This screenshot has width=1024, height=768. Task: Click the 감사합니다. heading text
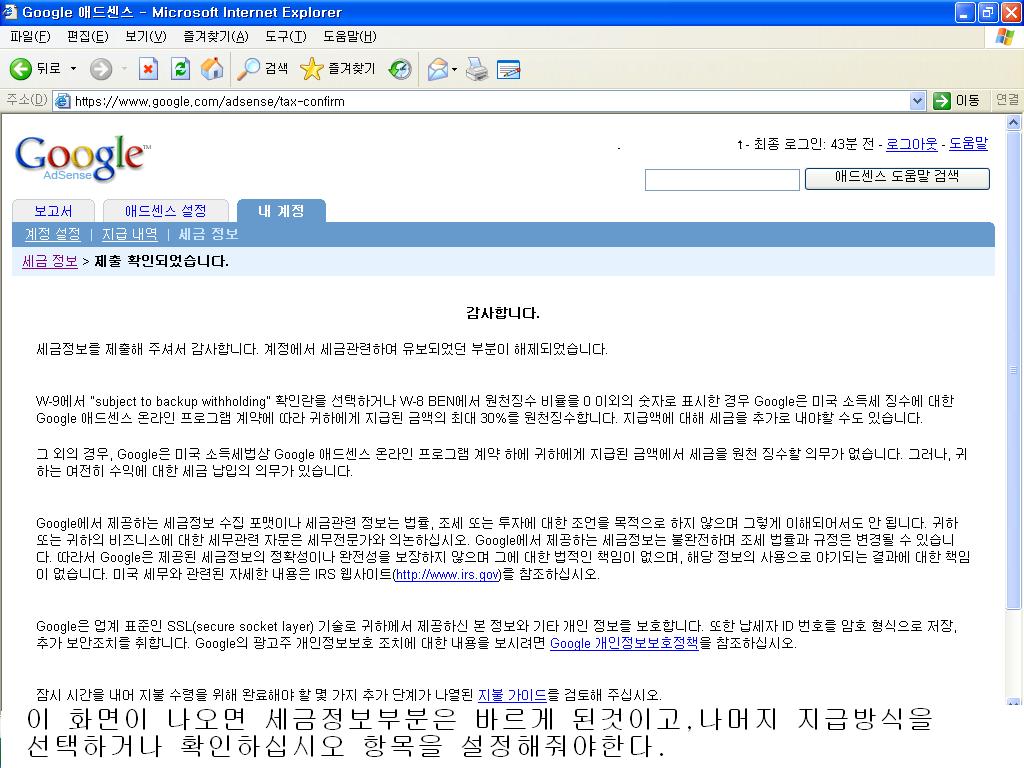point(502,313)
